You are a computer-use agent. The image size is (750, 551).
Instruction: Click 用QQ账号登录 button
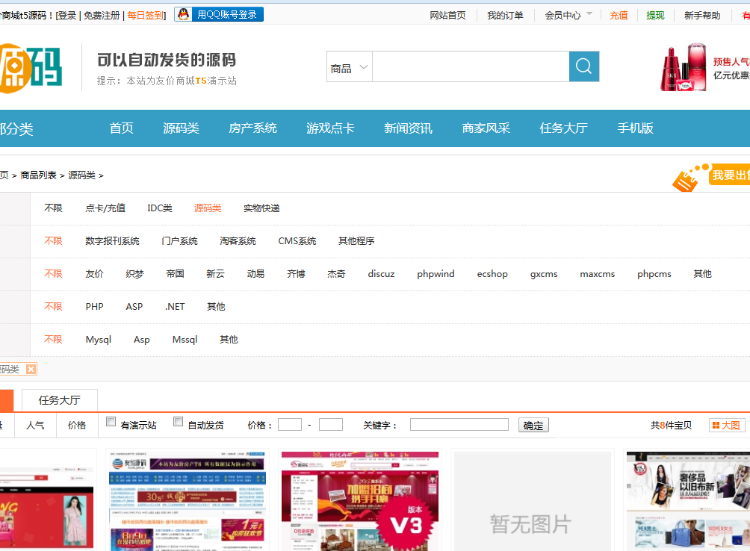[x=219, y=14]
